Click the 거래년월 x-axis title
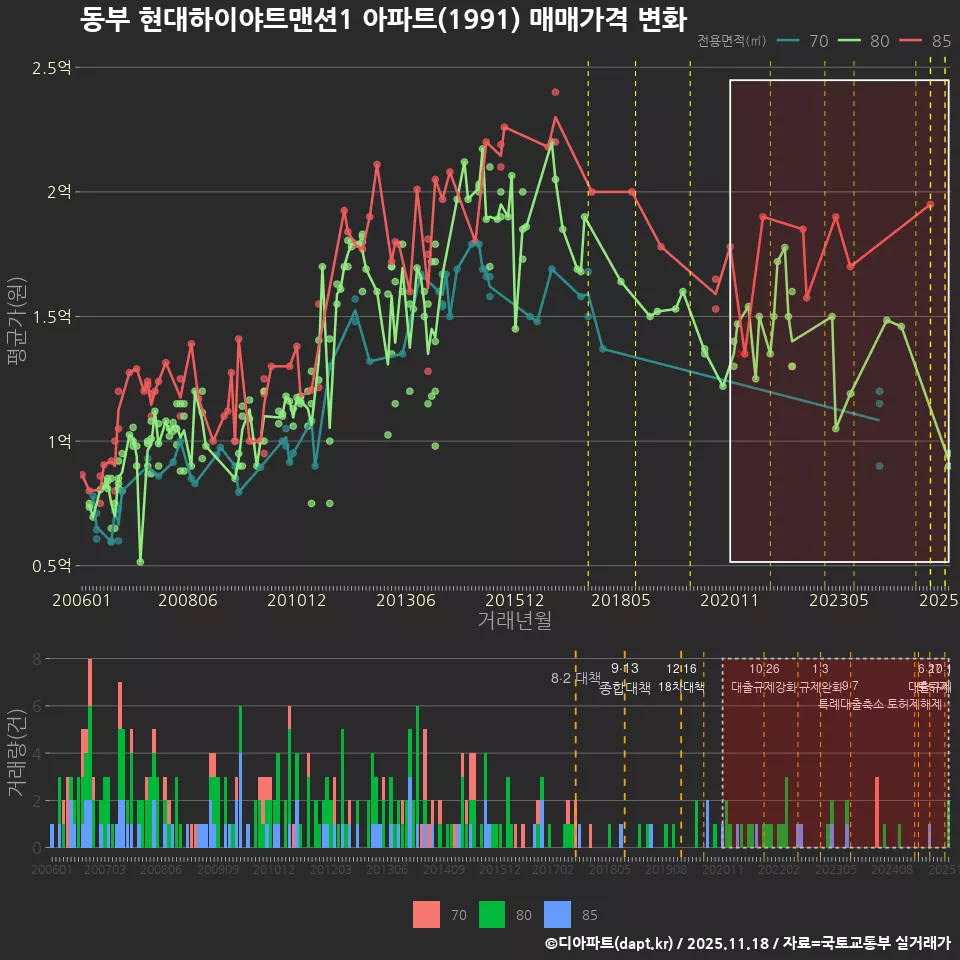The height and width of the screenshot is (960, 960). (514, 621)
